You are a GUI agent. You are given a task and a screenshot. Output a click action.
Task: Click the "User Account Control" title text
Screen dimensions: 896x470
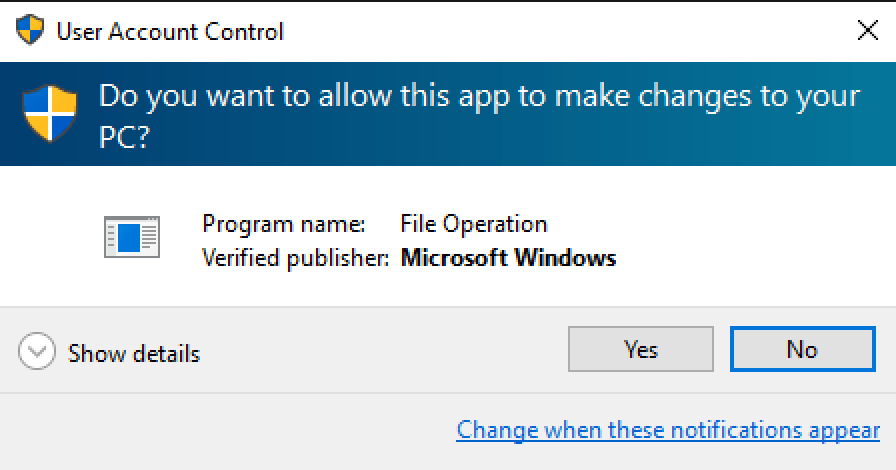pyautogui.click(x=170, y=32)
